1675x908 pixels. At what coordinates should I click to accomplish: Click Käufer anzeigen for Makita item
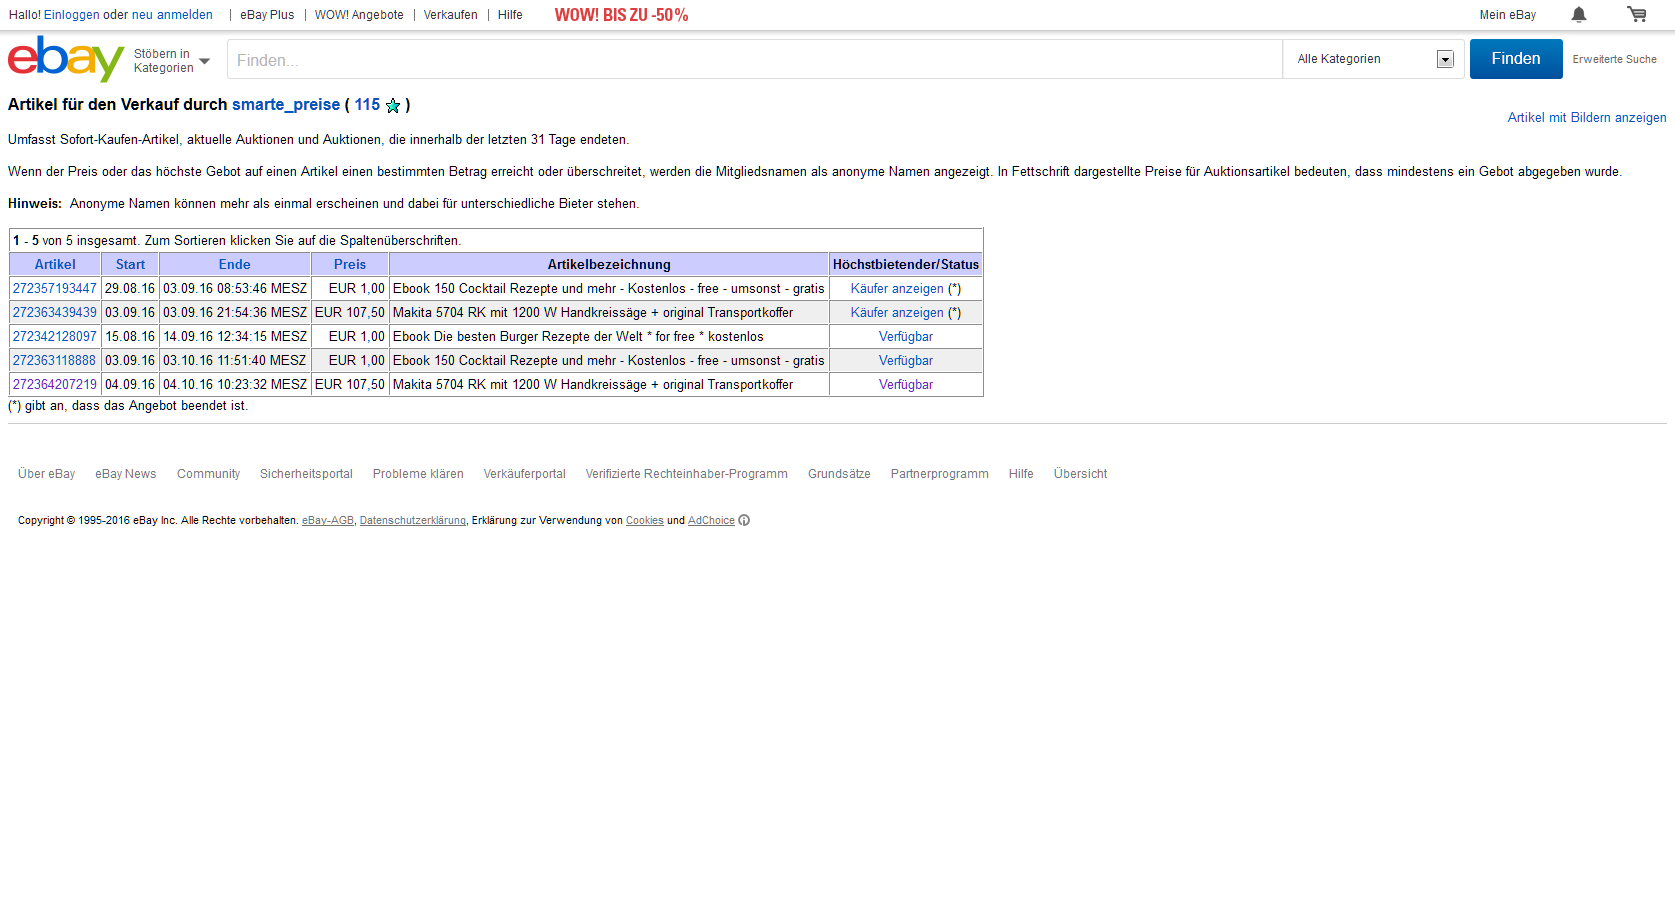[x=897, y=313]
